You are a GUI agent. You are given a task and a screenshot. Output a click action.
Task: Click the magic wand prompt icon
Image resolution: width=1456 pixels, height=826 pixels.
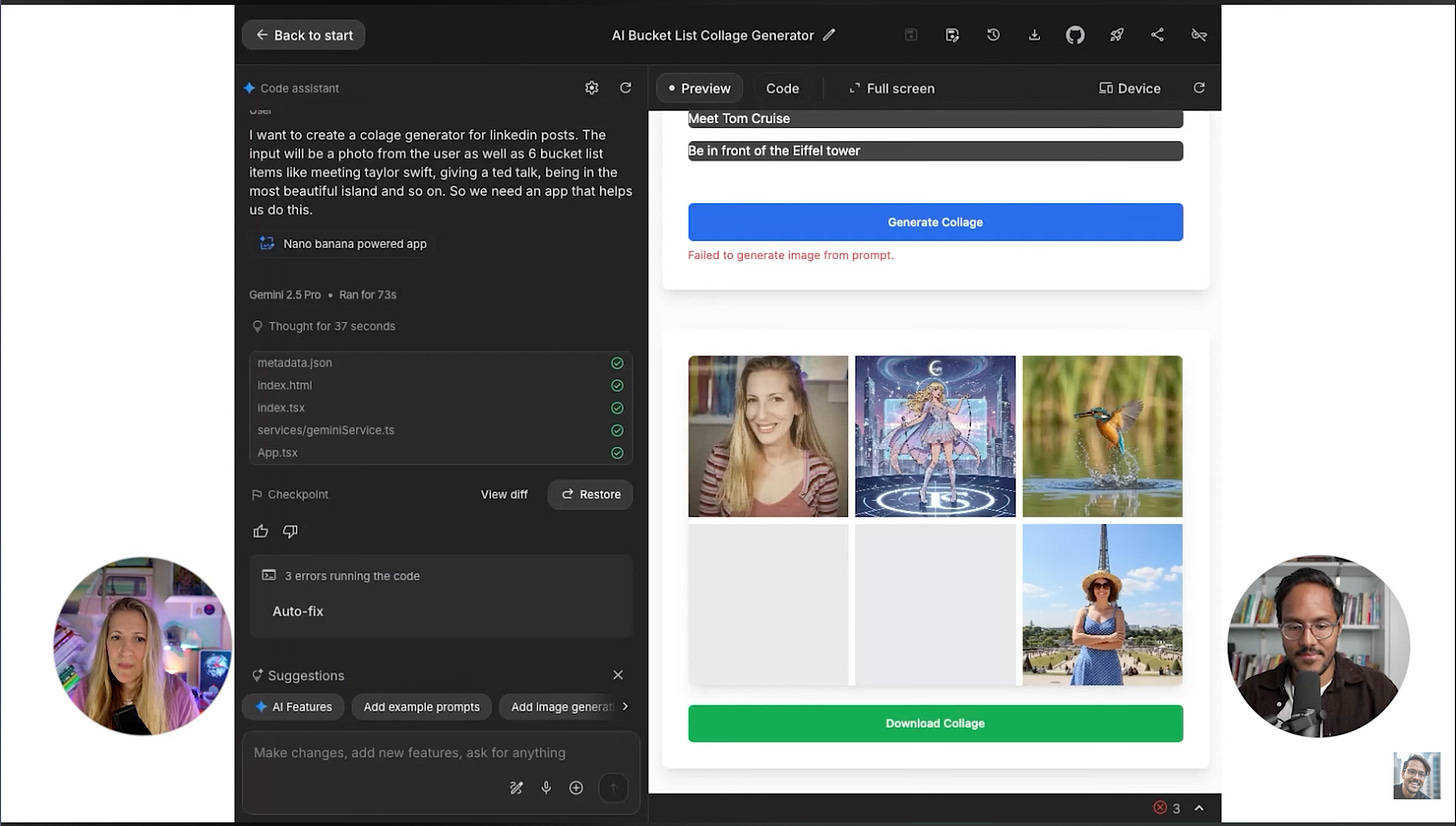point(516,788)
